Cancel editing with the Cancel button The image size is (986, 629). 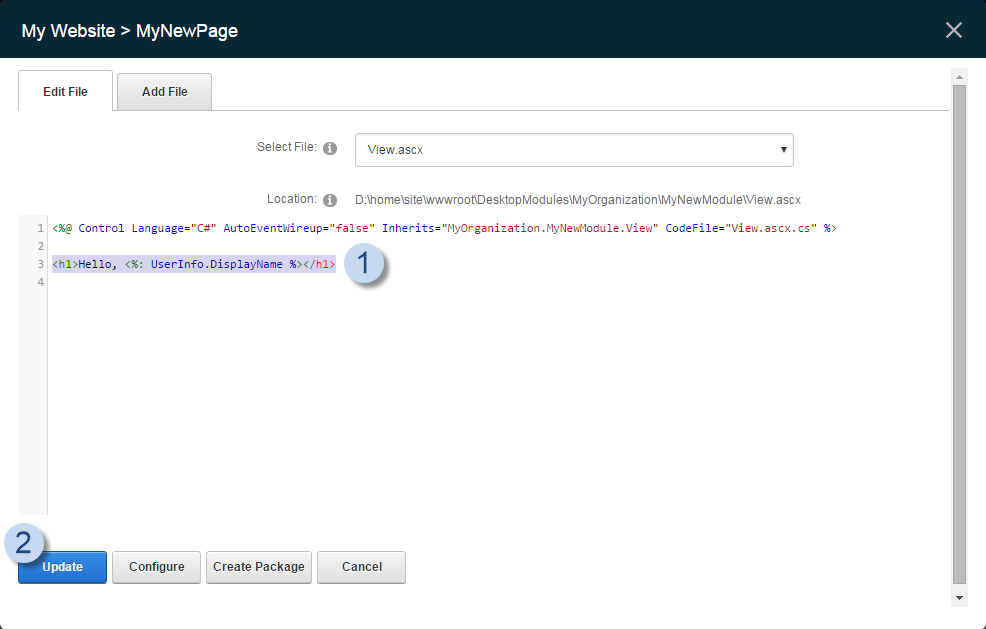tap(361, 567)
